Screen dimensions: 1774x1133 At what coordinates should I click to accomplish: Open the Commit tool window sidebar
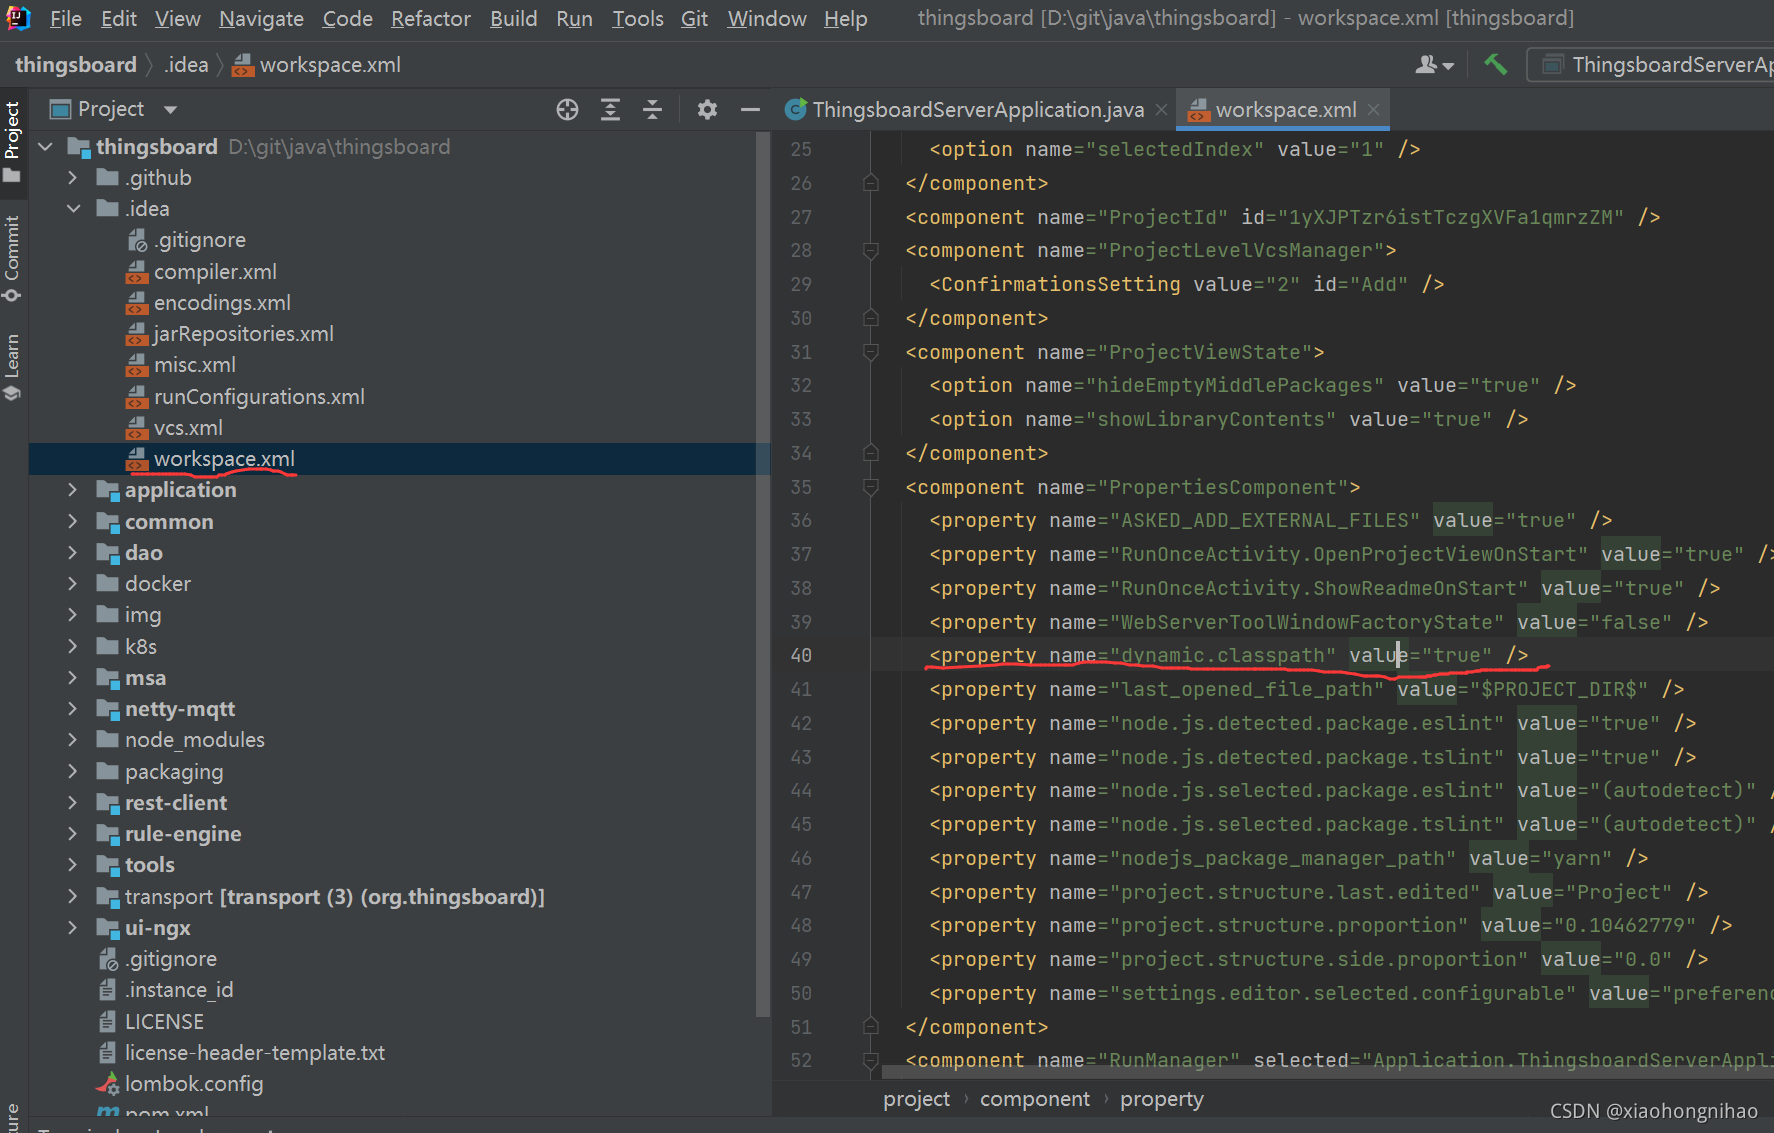tap(12, 258)
